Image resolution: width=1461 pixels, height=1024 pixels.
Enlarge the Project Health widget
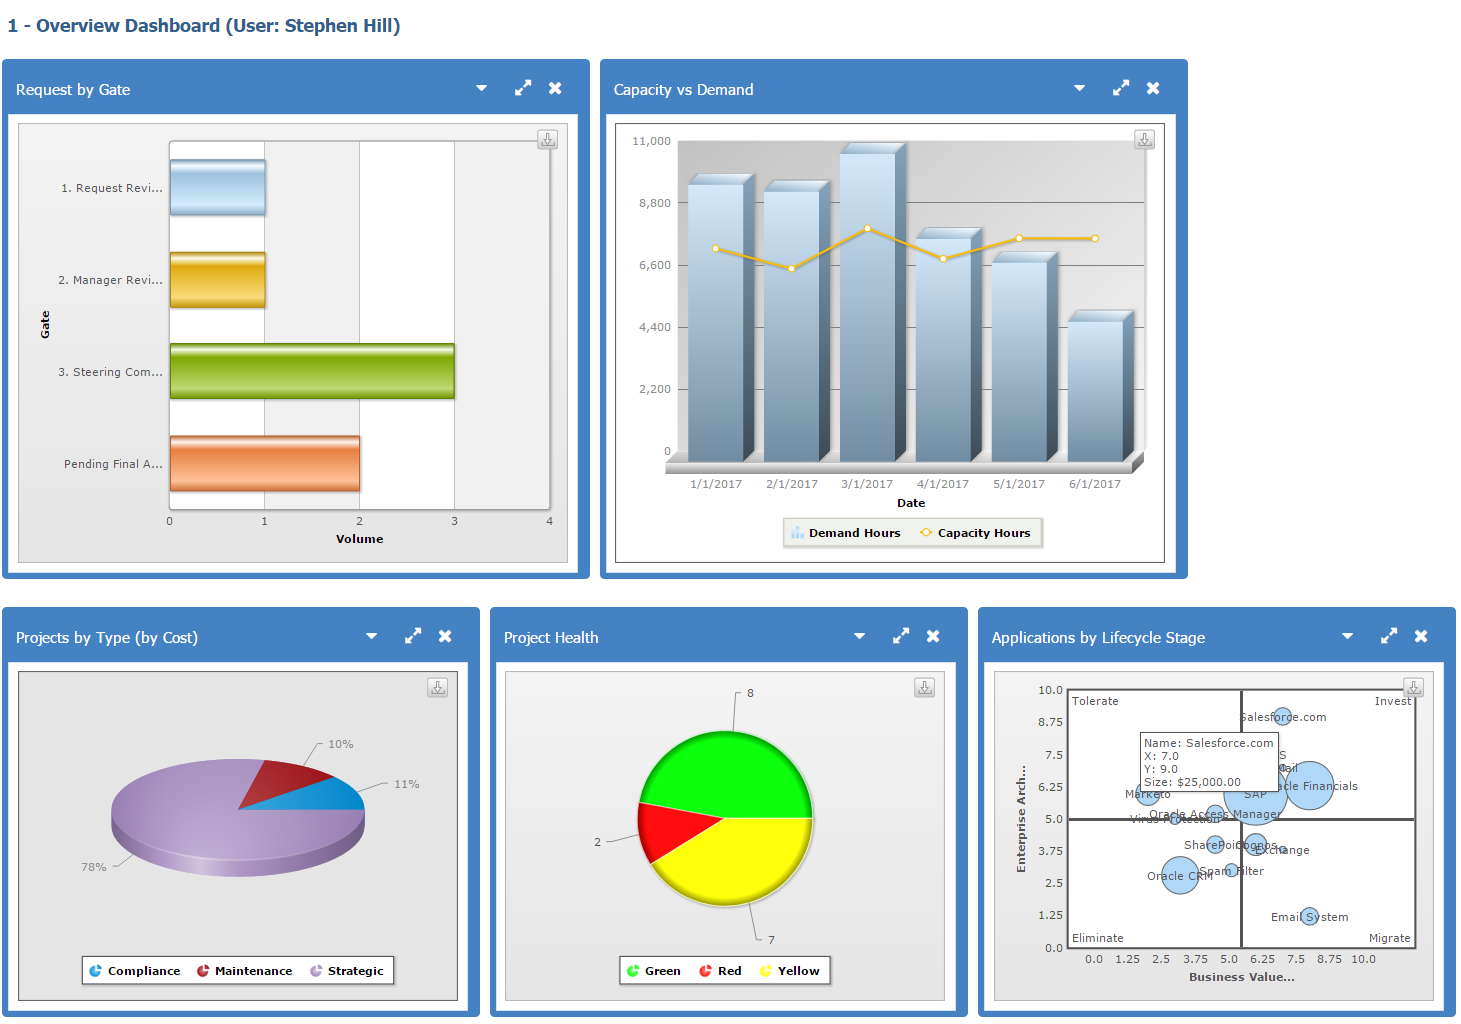[x=900, y=636]
